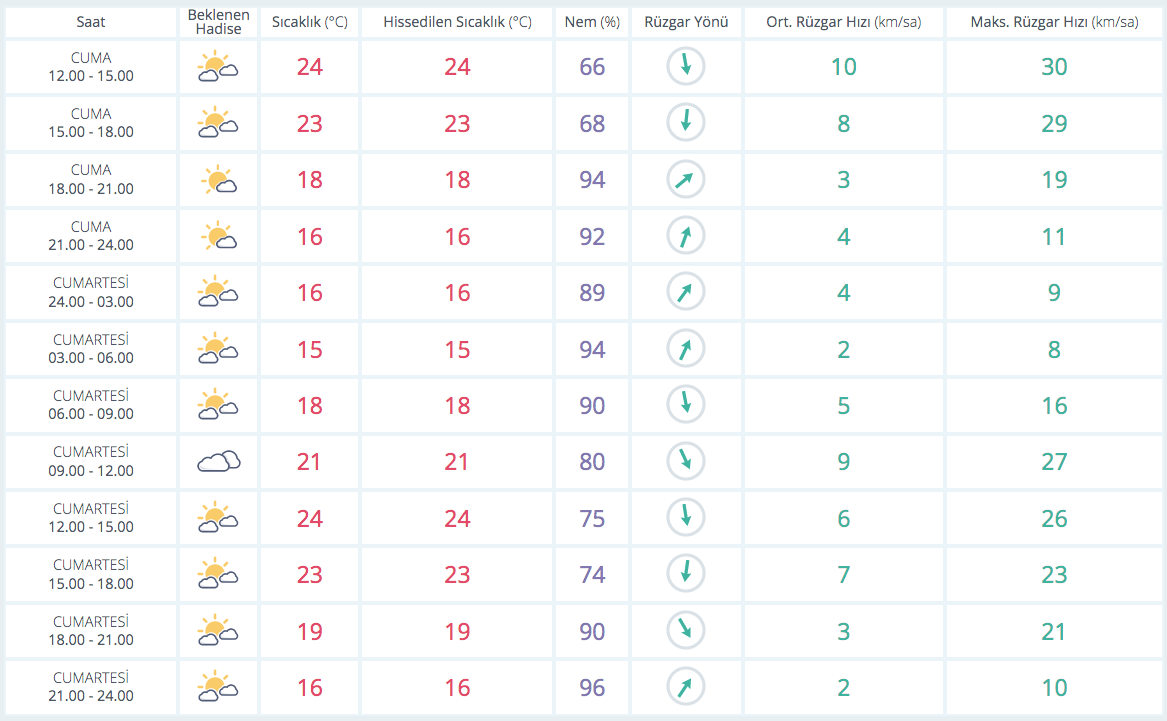This screenshot has width=1167, height=721.
Task: Click the weather icon for Cumartesi 03.00 - 06.00
Action: (217, 349)
